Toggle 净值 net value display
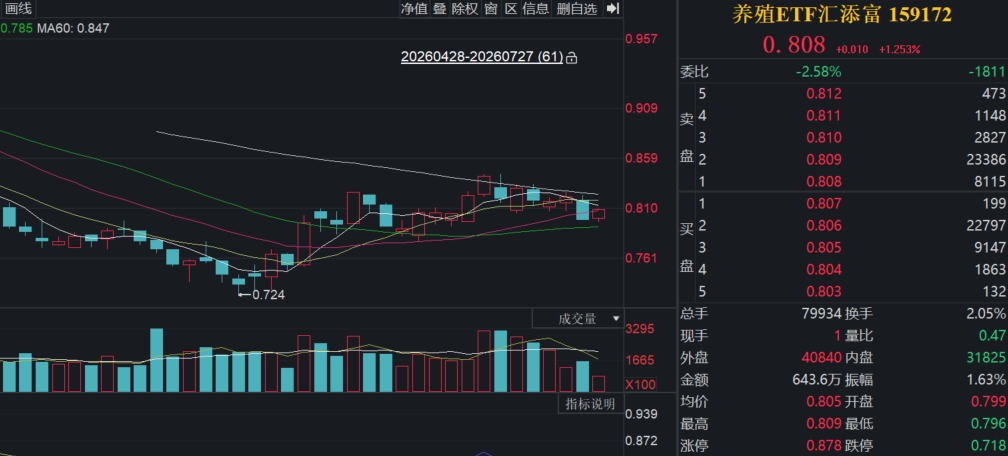Screen dimensions: 1008x456 (x=414, y=8)
